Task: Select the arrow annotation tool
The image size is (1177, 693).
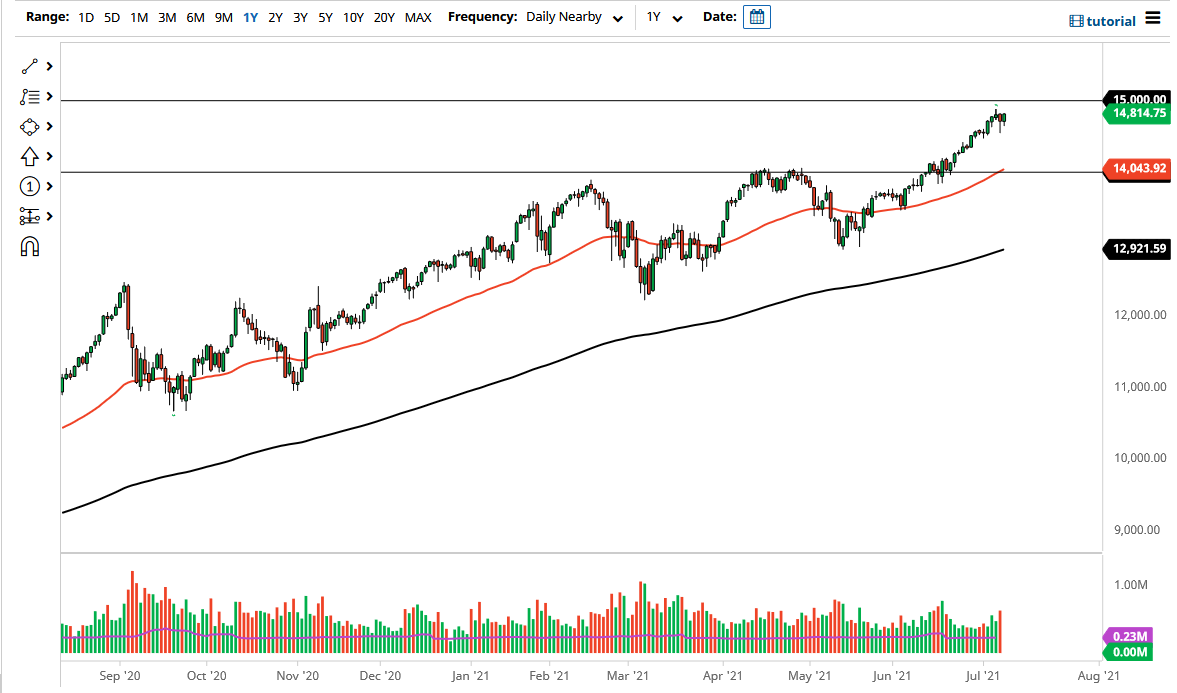Action: [x=30, y=156]
